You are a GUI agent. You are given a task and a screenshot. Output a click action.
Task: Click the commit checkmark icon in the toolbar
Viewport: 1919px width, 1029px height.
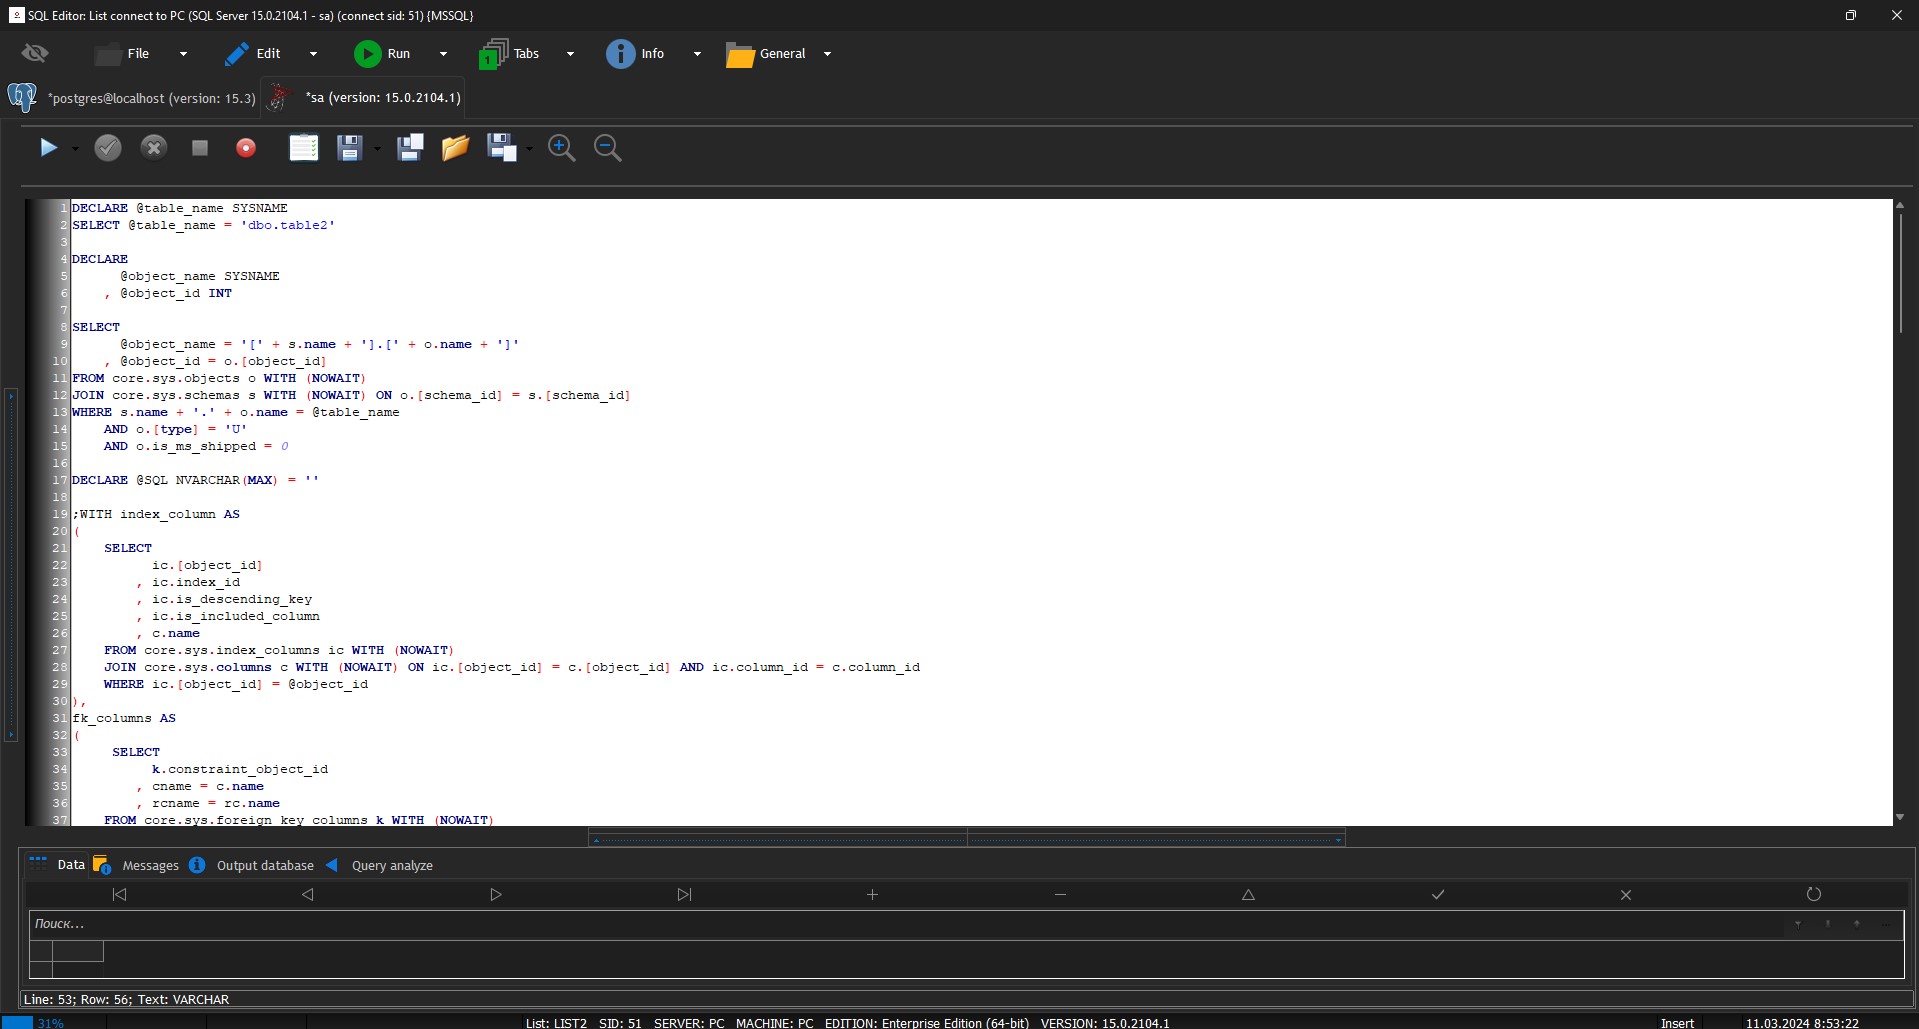[x=108, y=148]
